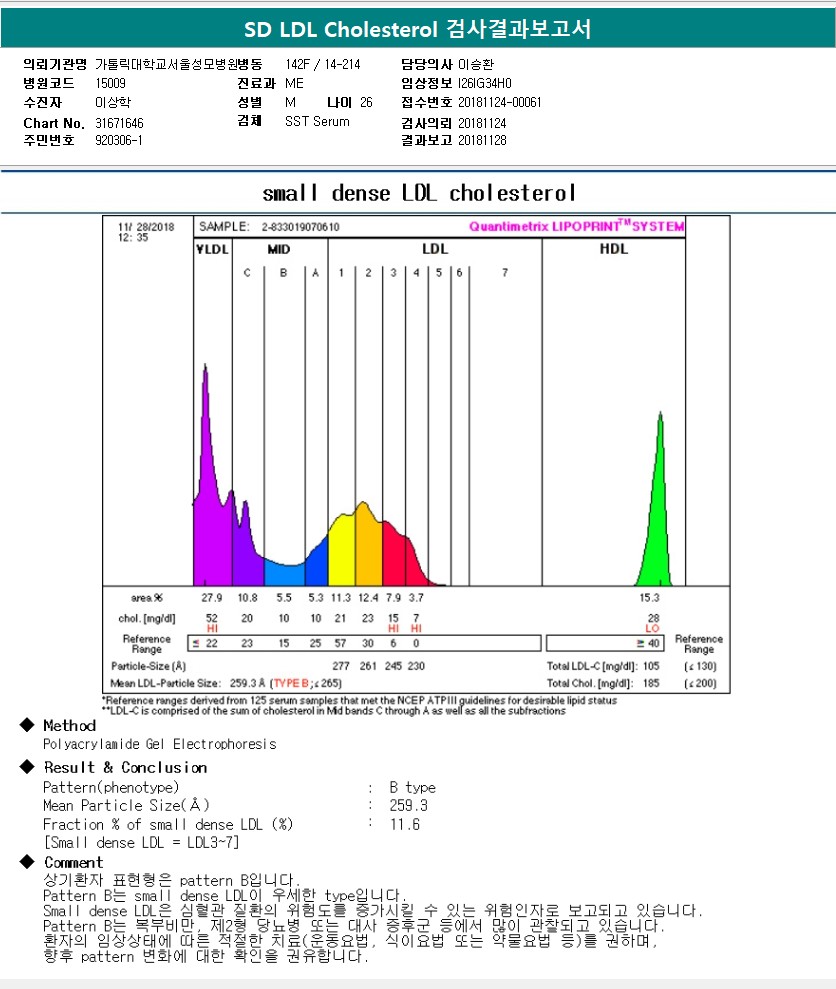Screen dimensions: 836x989
Task: Select the last comment line 향후 pattern 변화에
Action: pos(206,956)
